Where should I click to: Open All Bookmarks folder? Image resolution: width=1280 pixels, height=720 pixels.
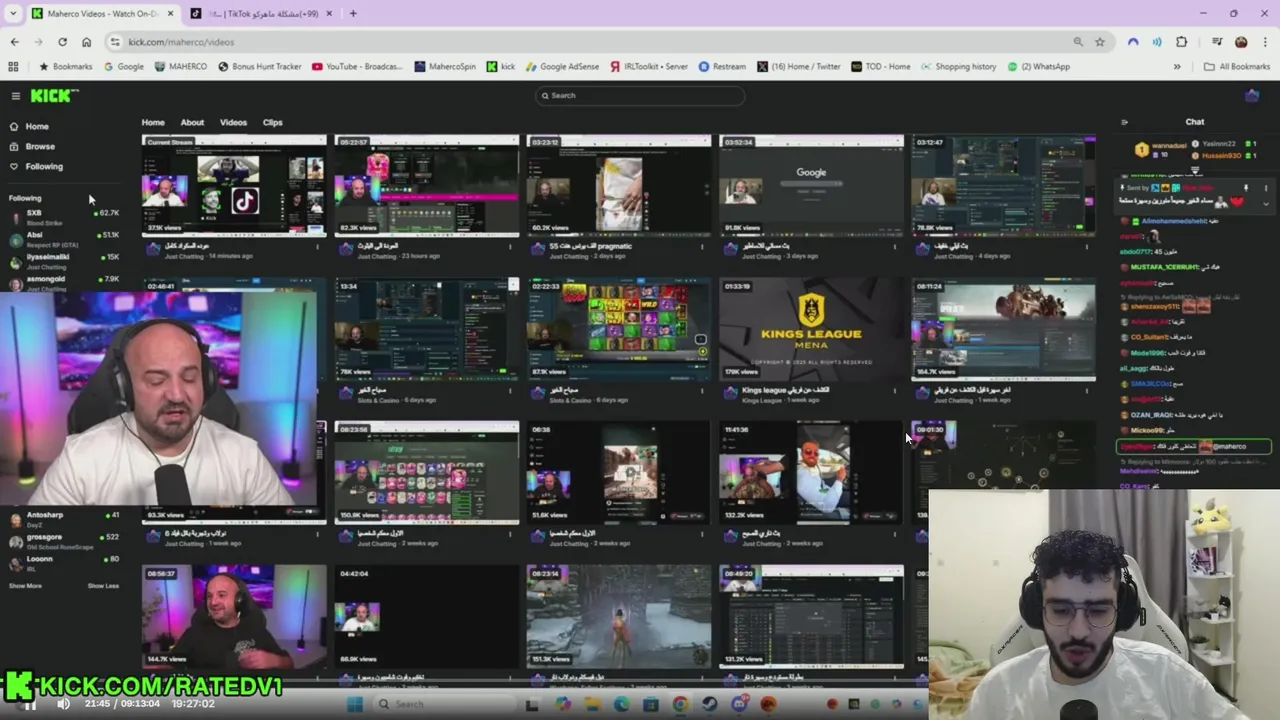coord(1237,67)
